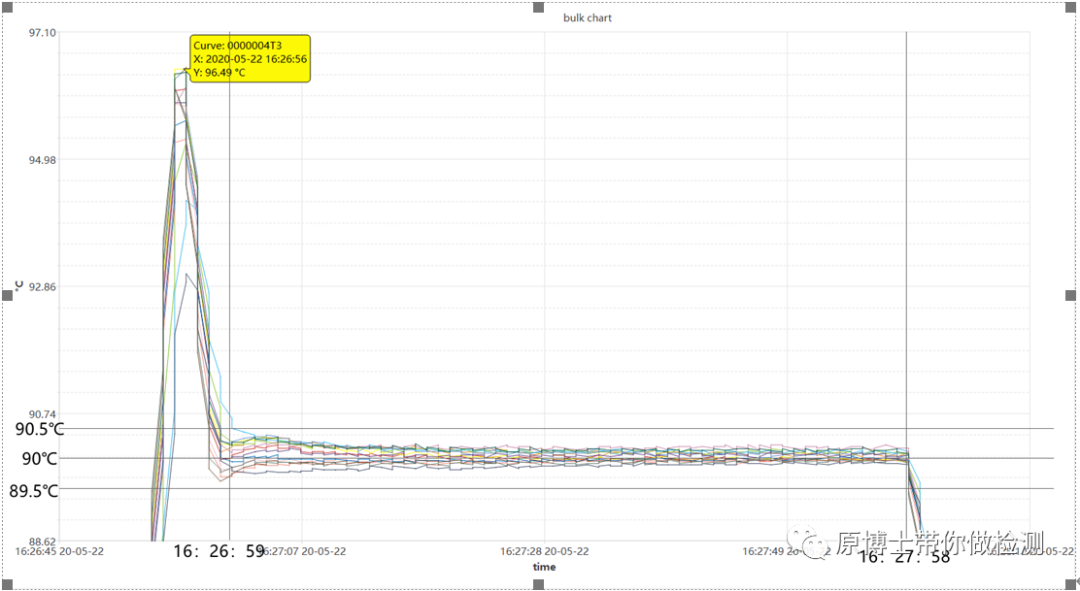Click the 16:27:28 x-axis tick label
Image resolution: width=1080 pixels, height=591 pixels.
click(545, 551)
